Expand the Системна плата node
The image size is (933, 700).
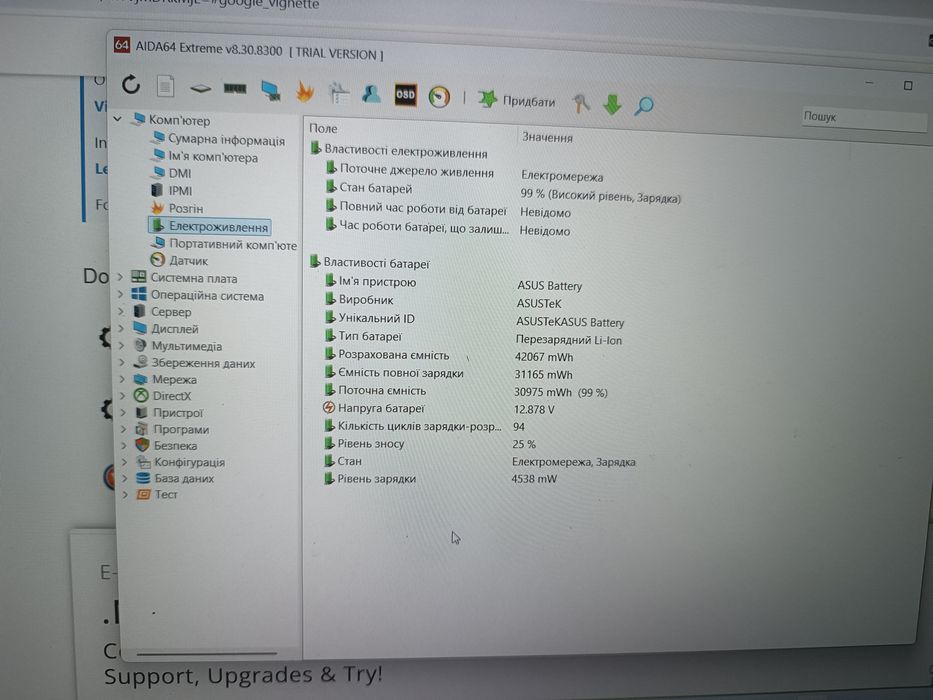120,277
